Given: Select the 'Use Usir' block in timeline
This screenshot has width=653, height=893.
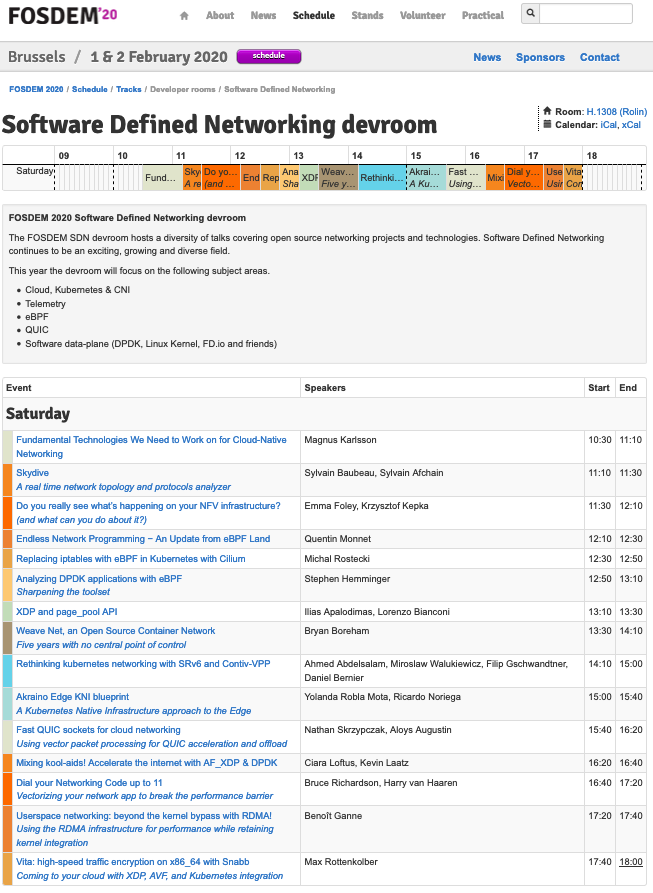Looking at the screenshot, I should pyautogui.click(x=553, y=178).
